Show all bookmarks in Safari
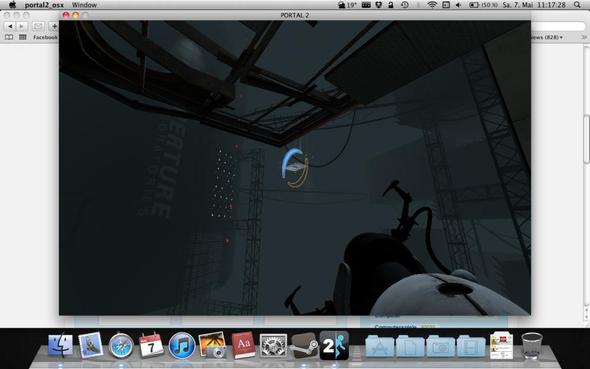This screenshot has height=369, width=590. point(9,37)
